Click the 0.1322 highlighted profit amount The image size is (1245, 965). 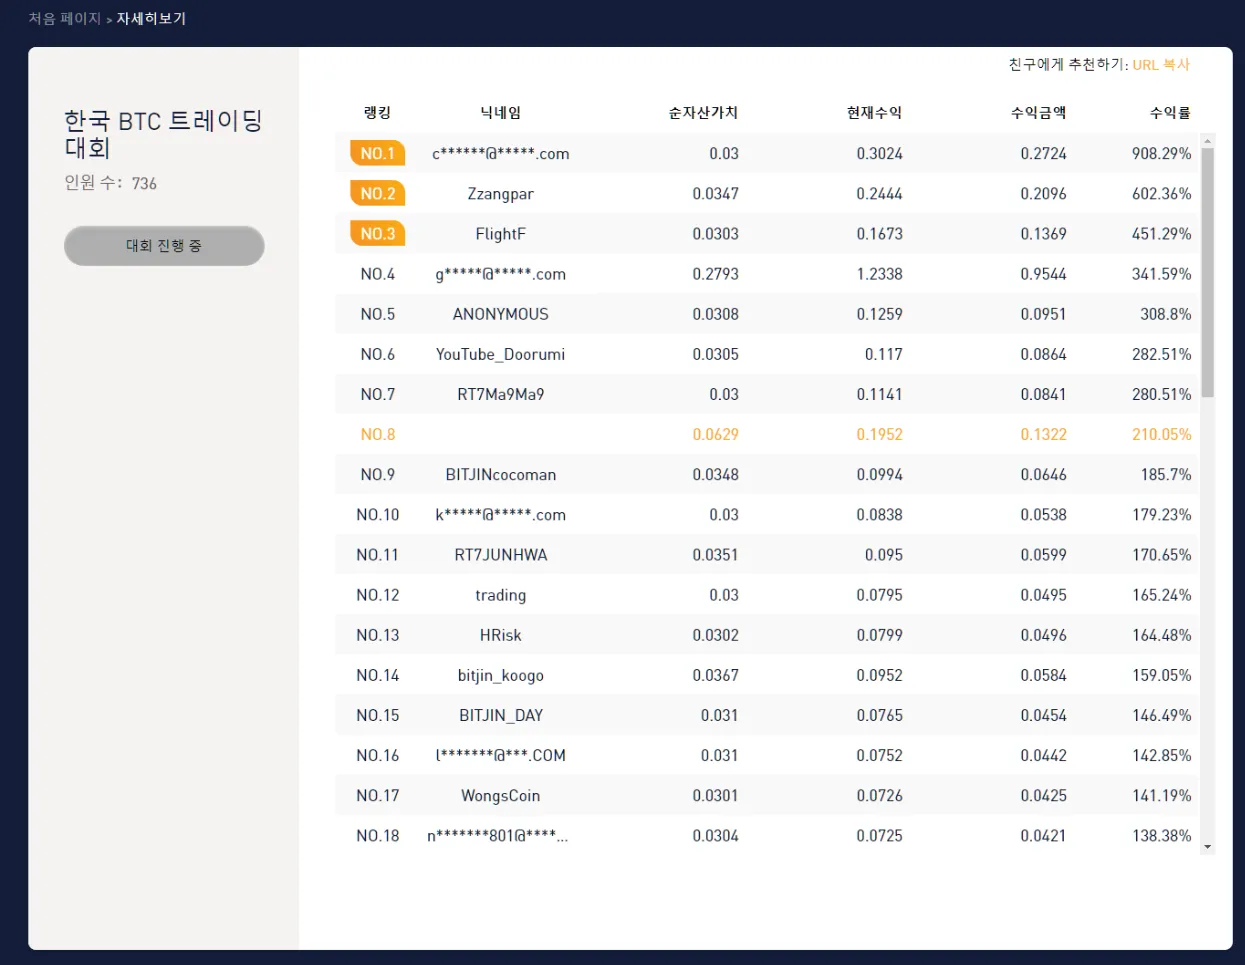point(1043,434)
